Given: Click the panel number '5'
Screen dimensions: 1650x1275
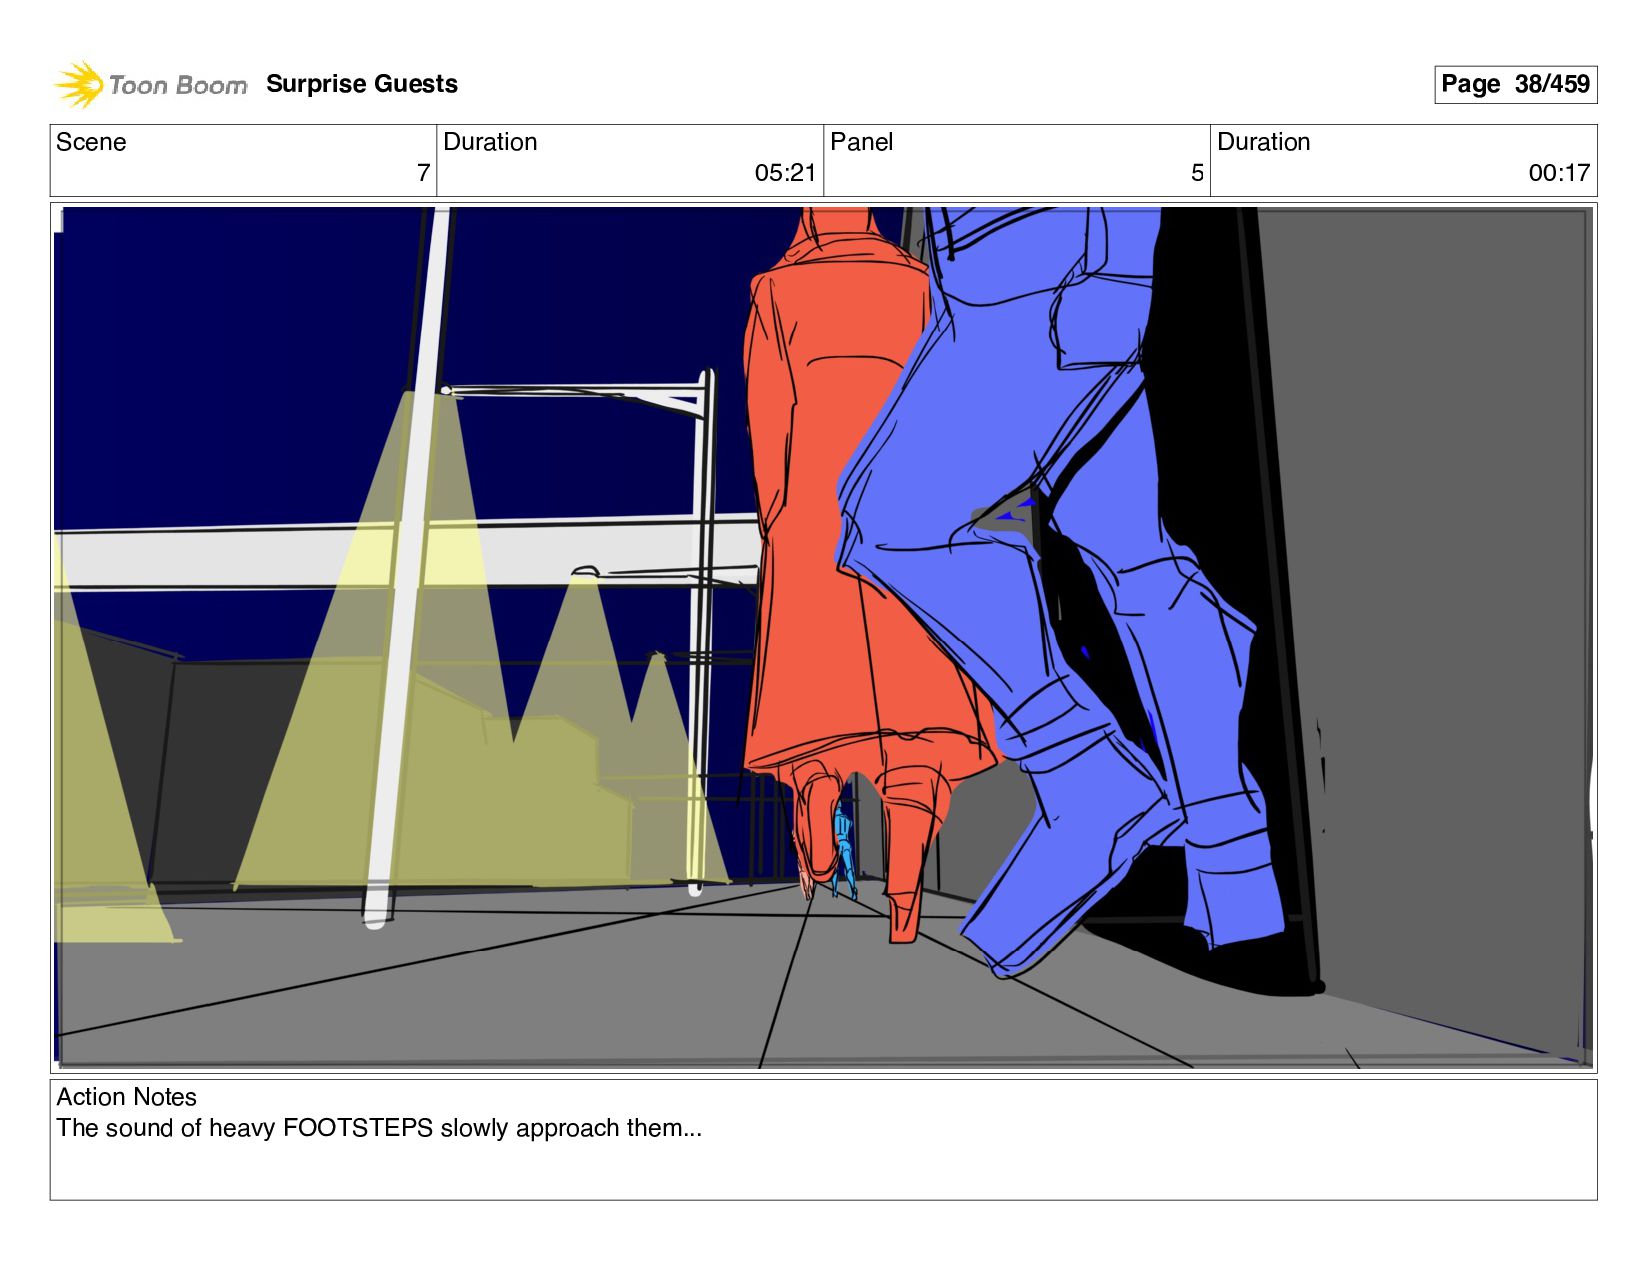Looking at the screenshot, I should coord(1197,173).
